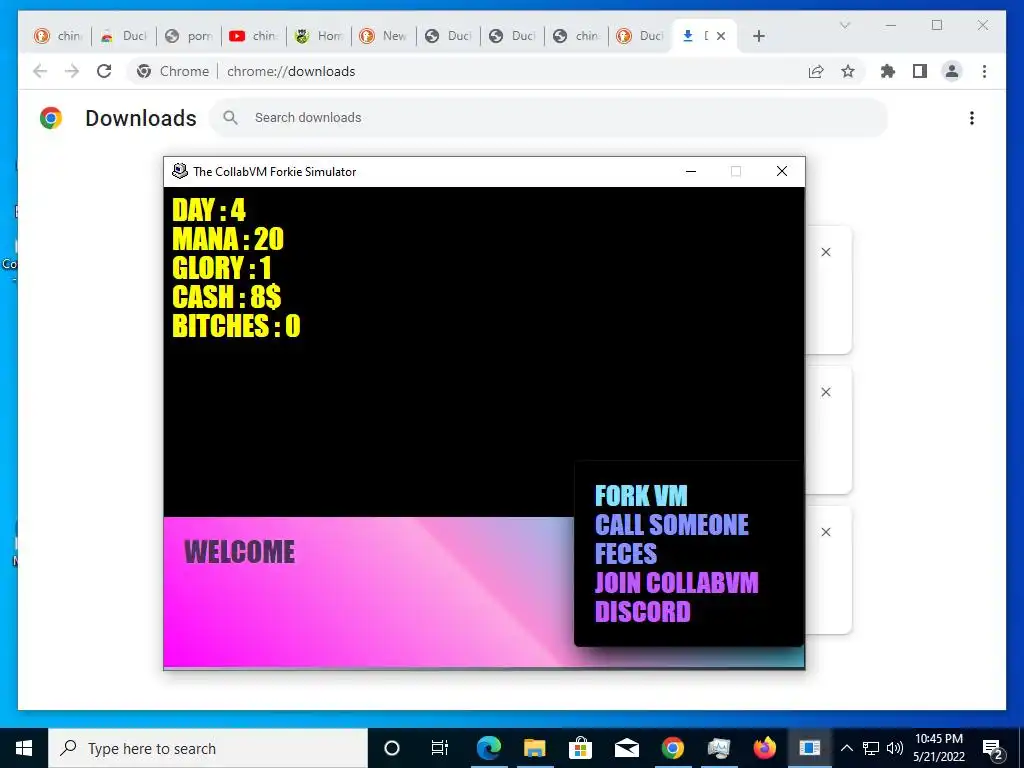Switch to Chrome via its taskbar icon

tap(673, 748)
